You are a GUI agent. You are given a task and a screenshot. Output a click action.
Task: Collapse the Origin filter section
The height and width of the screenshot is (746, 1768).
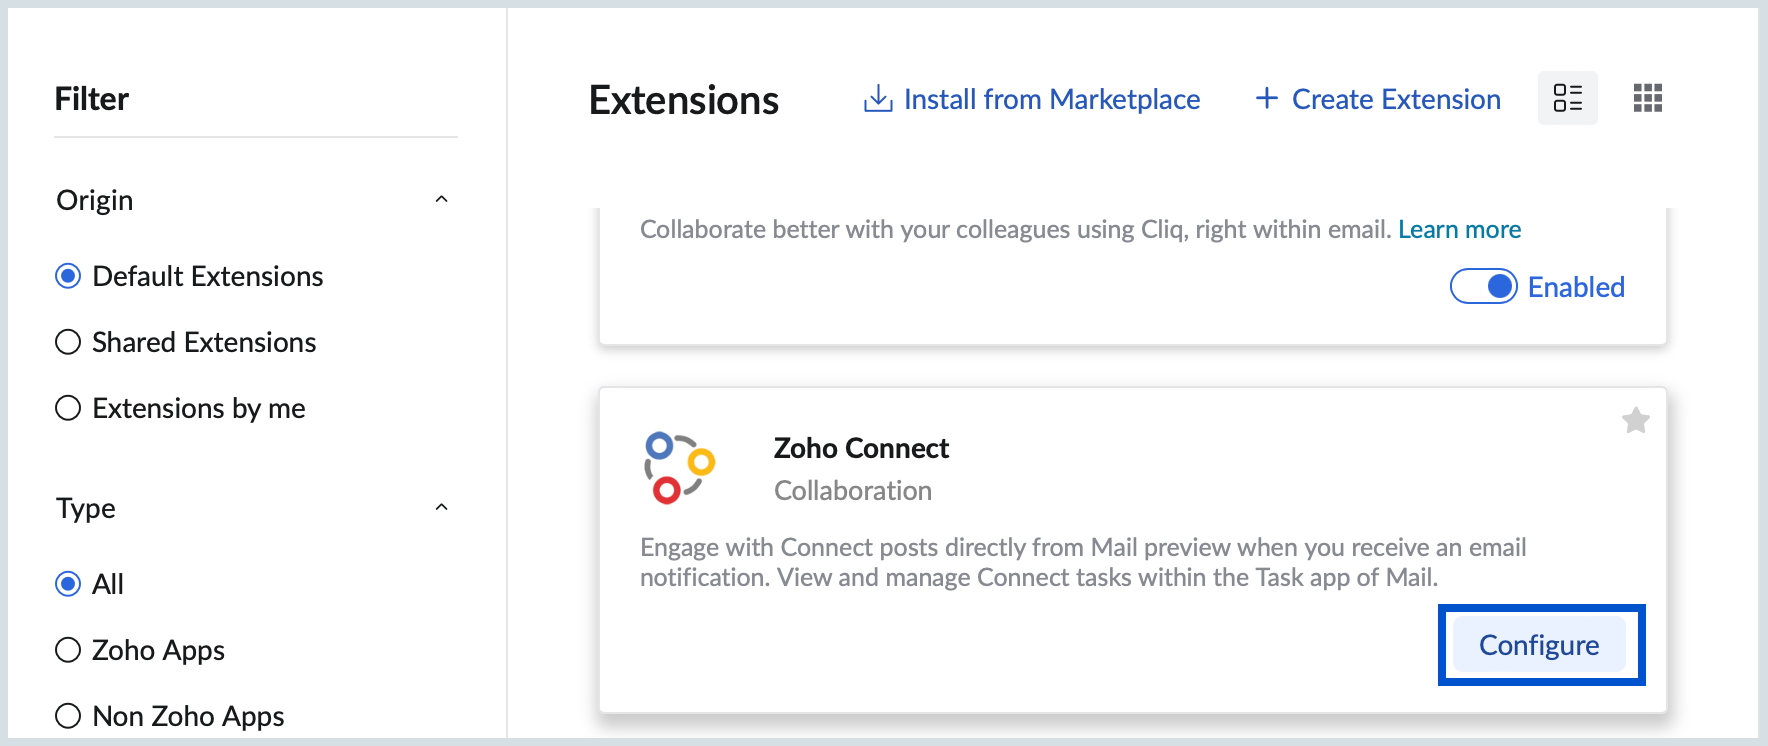click(x=441, y=200)
